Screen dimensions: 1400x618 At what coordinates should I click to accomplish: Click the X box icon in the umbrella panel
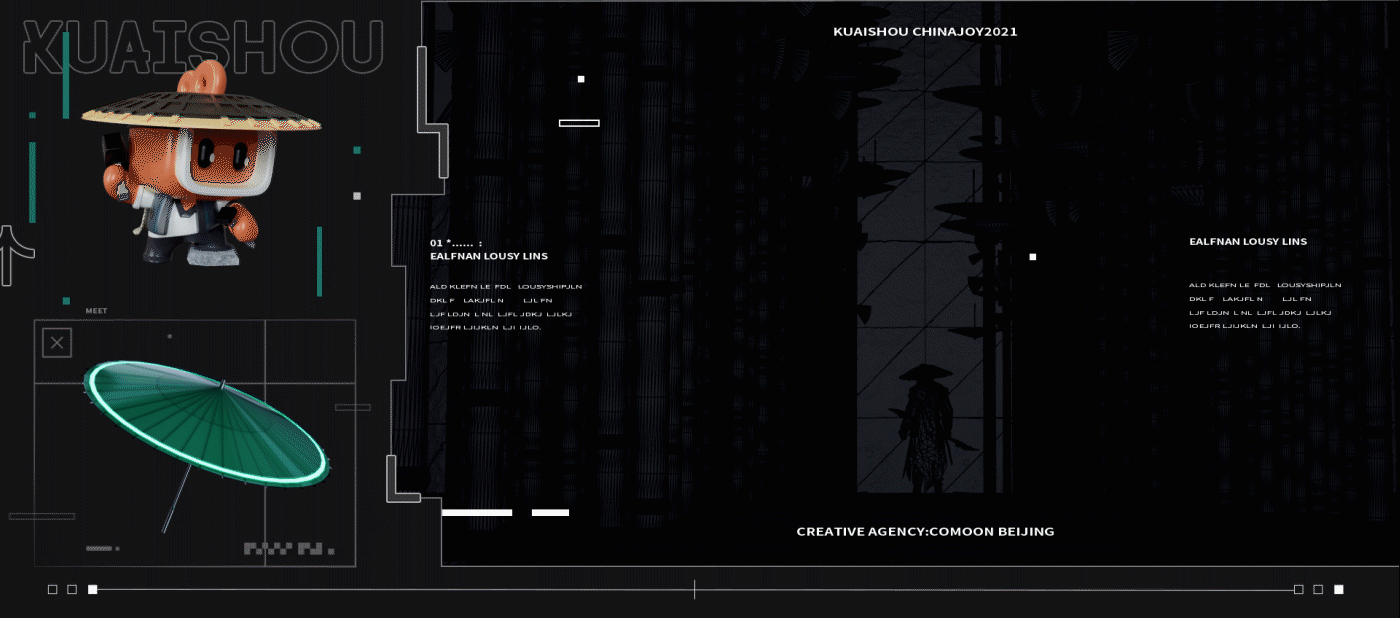click(x=57, y=343)
